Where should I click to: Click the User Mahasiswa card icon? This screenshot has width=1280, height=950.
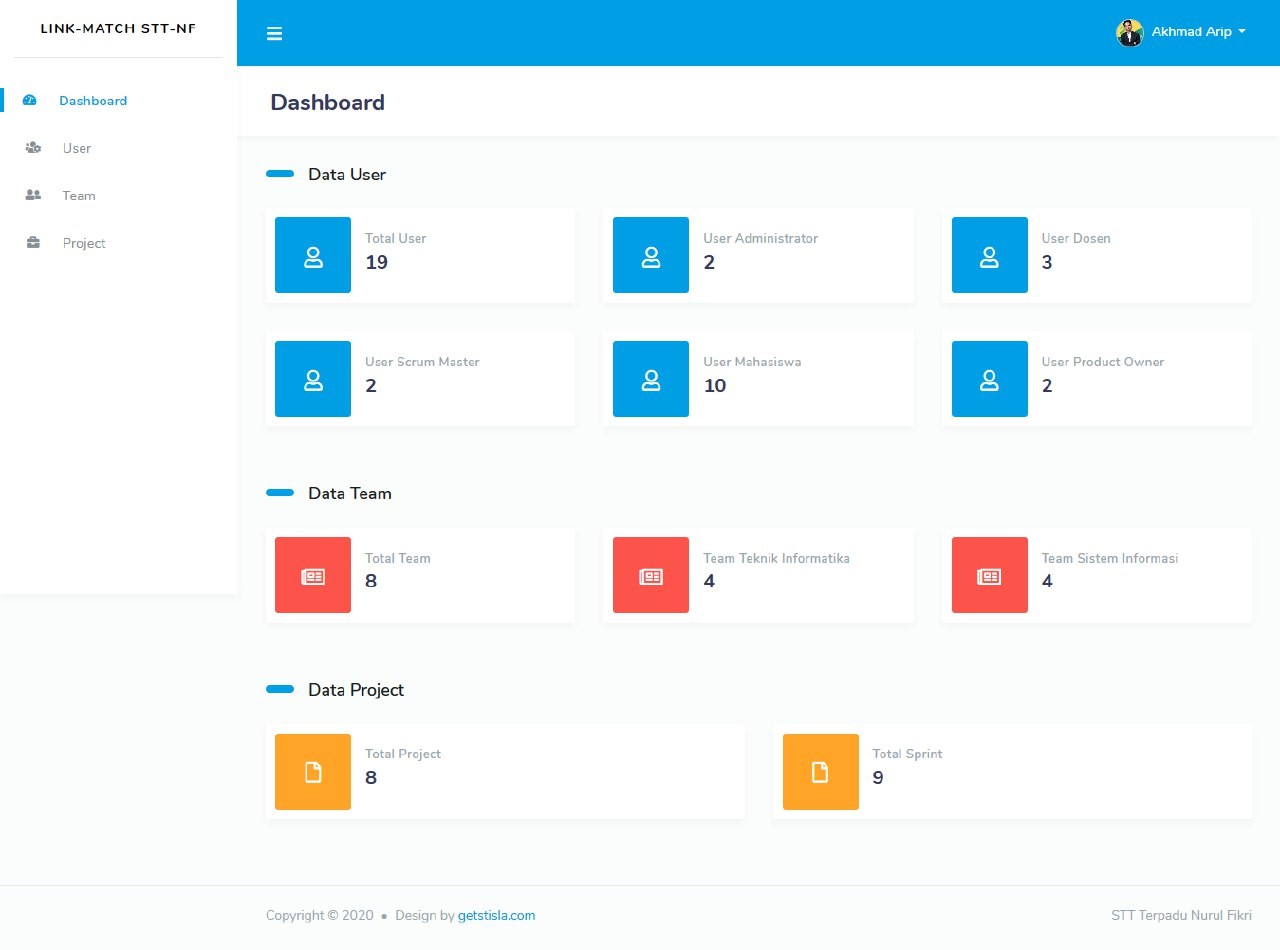click(651, 379)
